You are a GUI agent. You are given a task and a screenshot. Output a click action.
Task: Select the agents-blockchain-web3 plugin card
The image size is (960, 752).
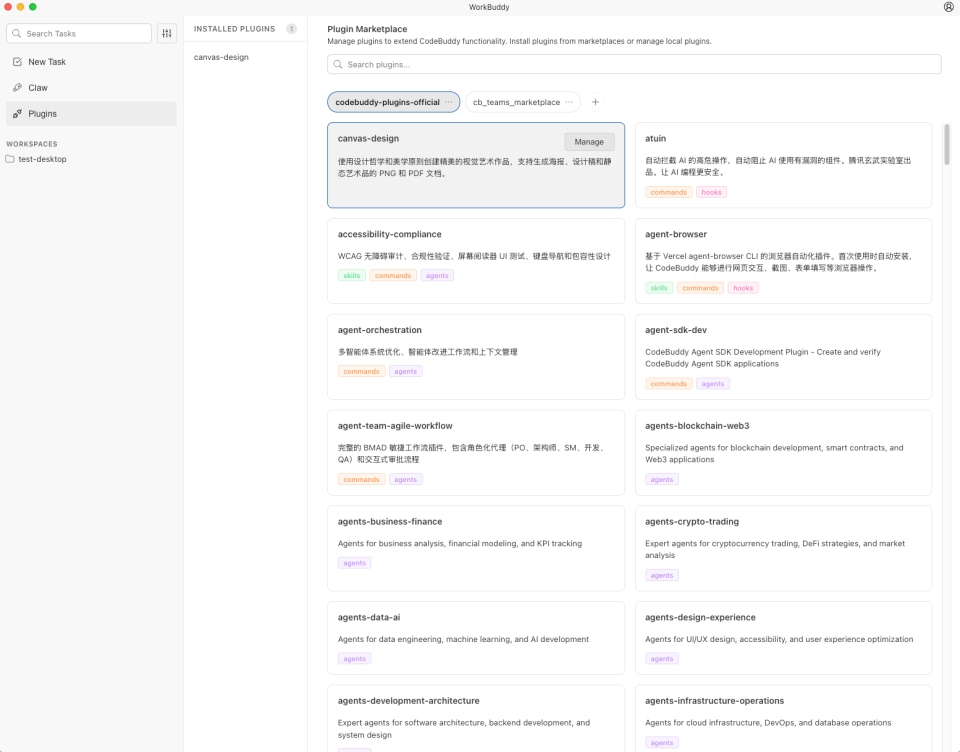click(x=782, y=452)
